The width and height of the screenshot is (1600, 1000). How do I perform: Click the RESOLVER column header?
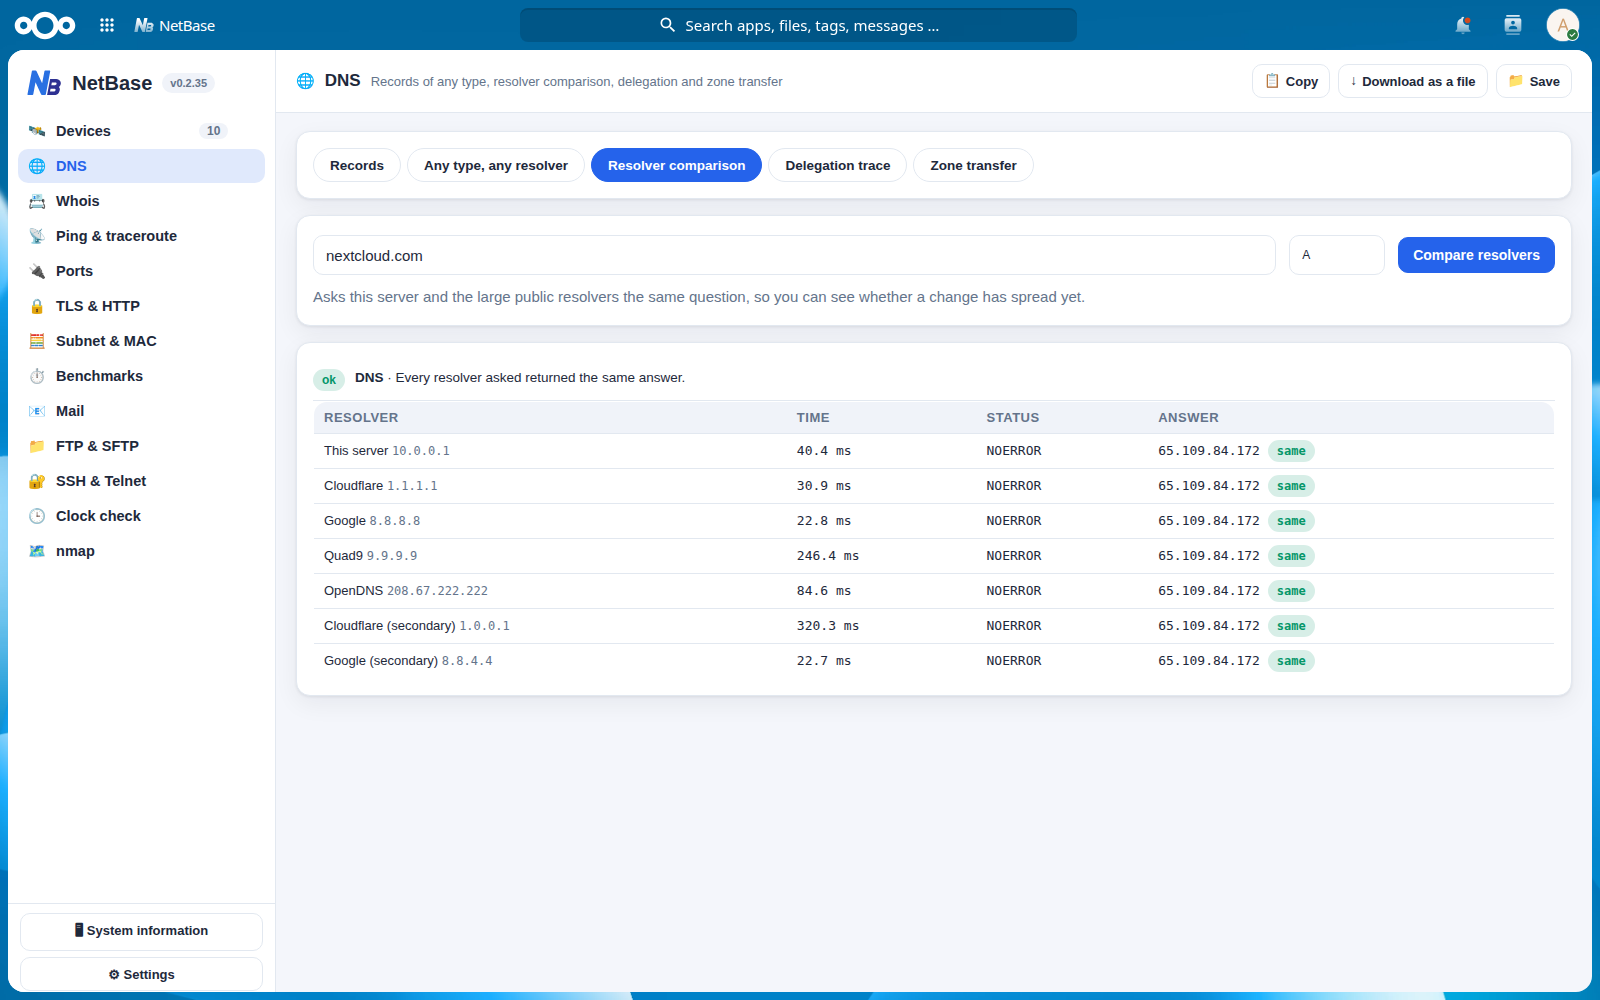[x=361, y=418]
